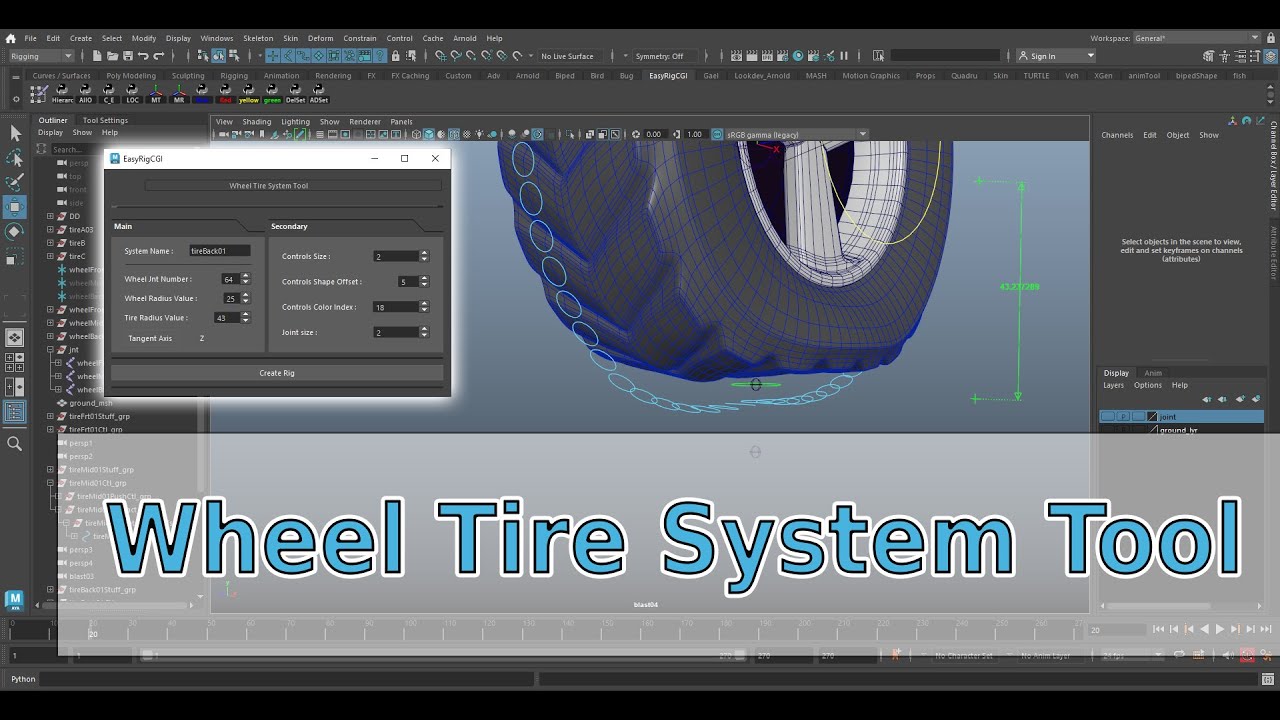The width and height of the screenshot is (1280, 720).
Task: Run the ADSet shelf script
Action: [x=319, y=94]
